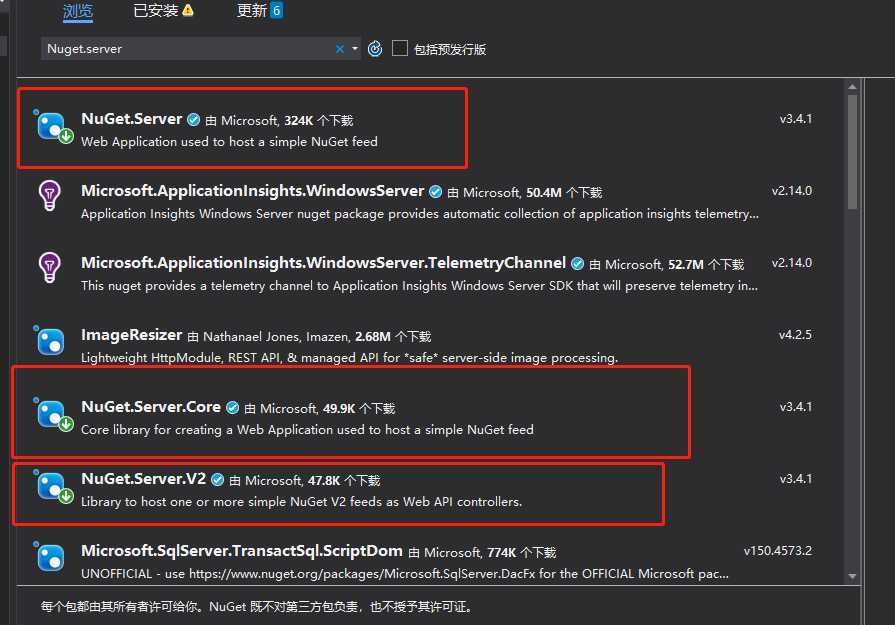Click the ImageResizer package icon
This screenshot has height=625, width=895.
coord(50,340)
